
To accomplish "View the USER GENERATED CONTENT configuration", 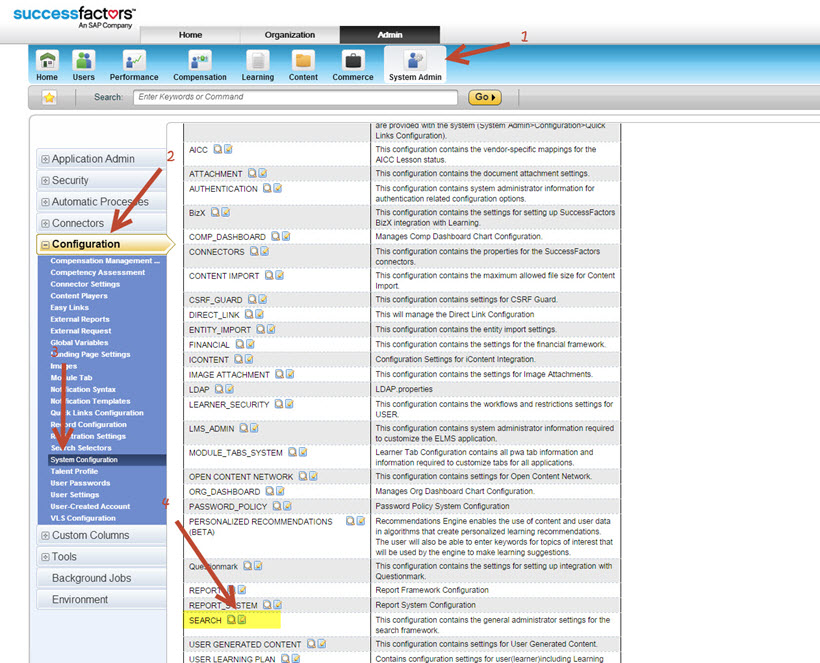I will tap(311, 644).
